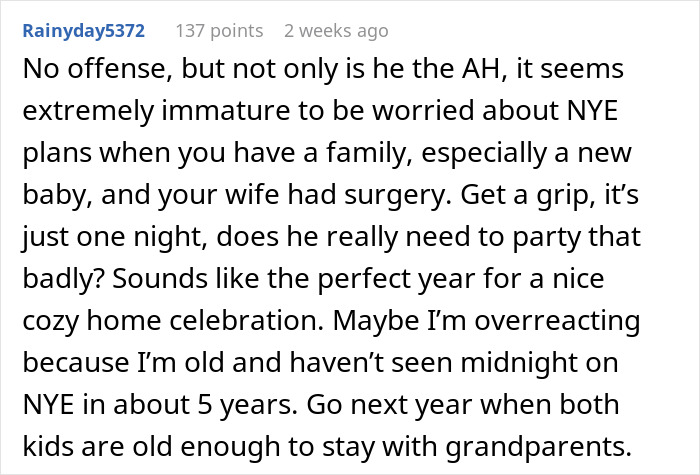
Task: Click the phrase 'haven't seen midnight on'
Action: 454,362
